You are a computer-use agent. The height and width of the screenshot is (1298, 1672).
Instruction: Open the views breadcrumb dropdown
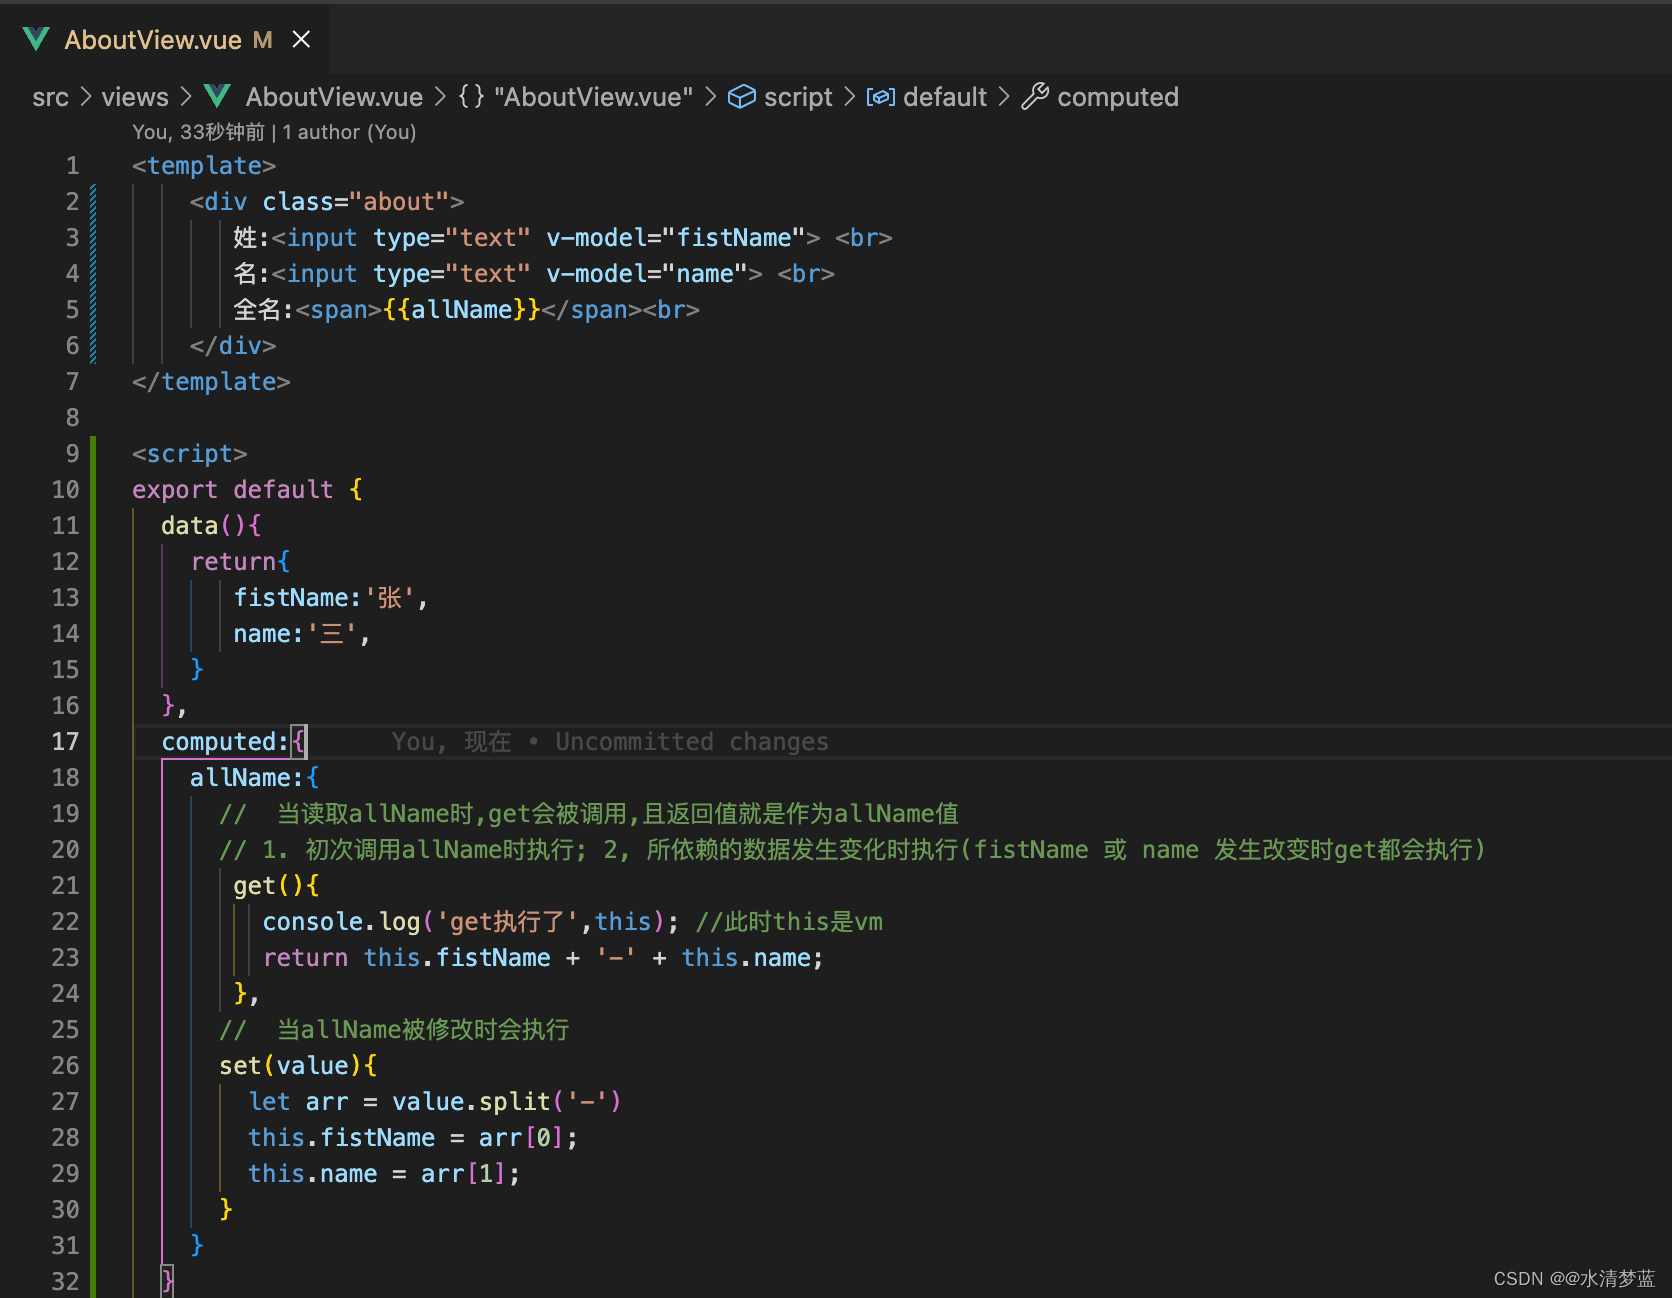tap(134, 96)
